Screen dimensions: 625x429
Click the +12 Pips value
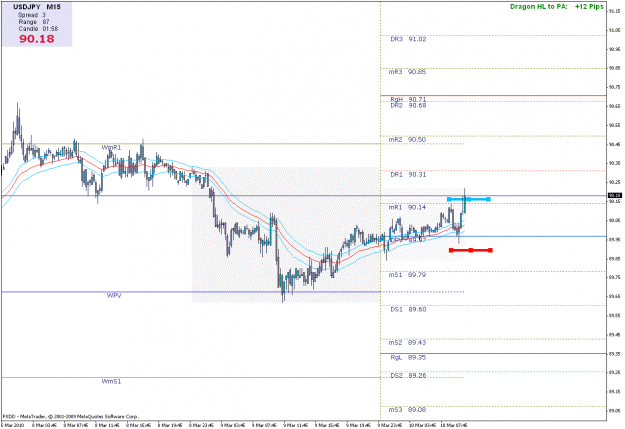589,6
